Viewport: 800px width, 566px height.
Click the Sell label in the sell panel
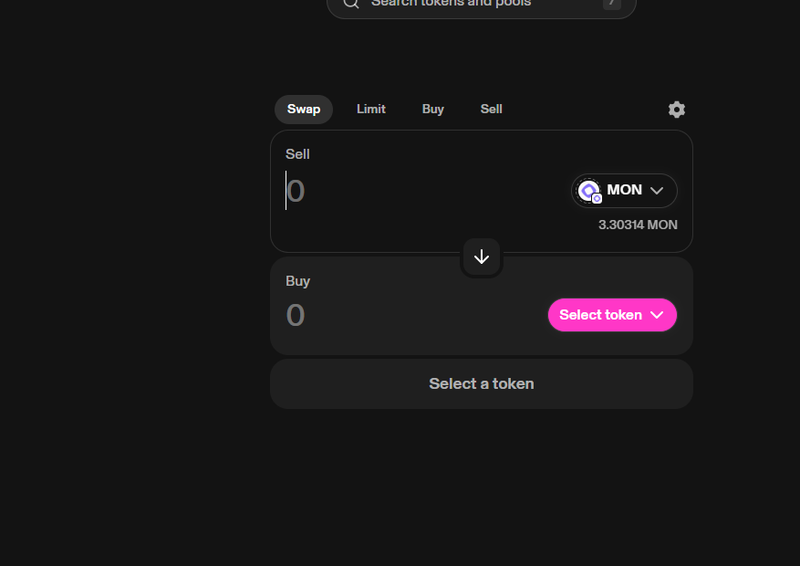pyautogui.click(x=297, y=154)
